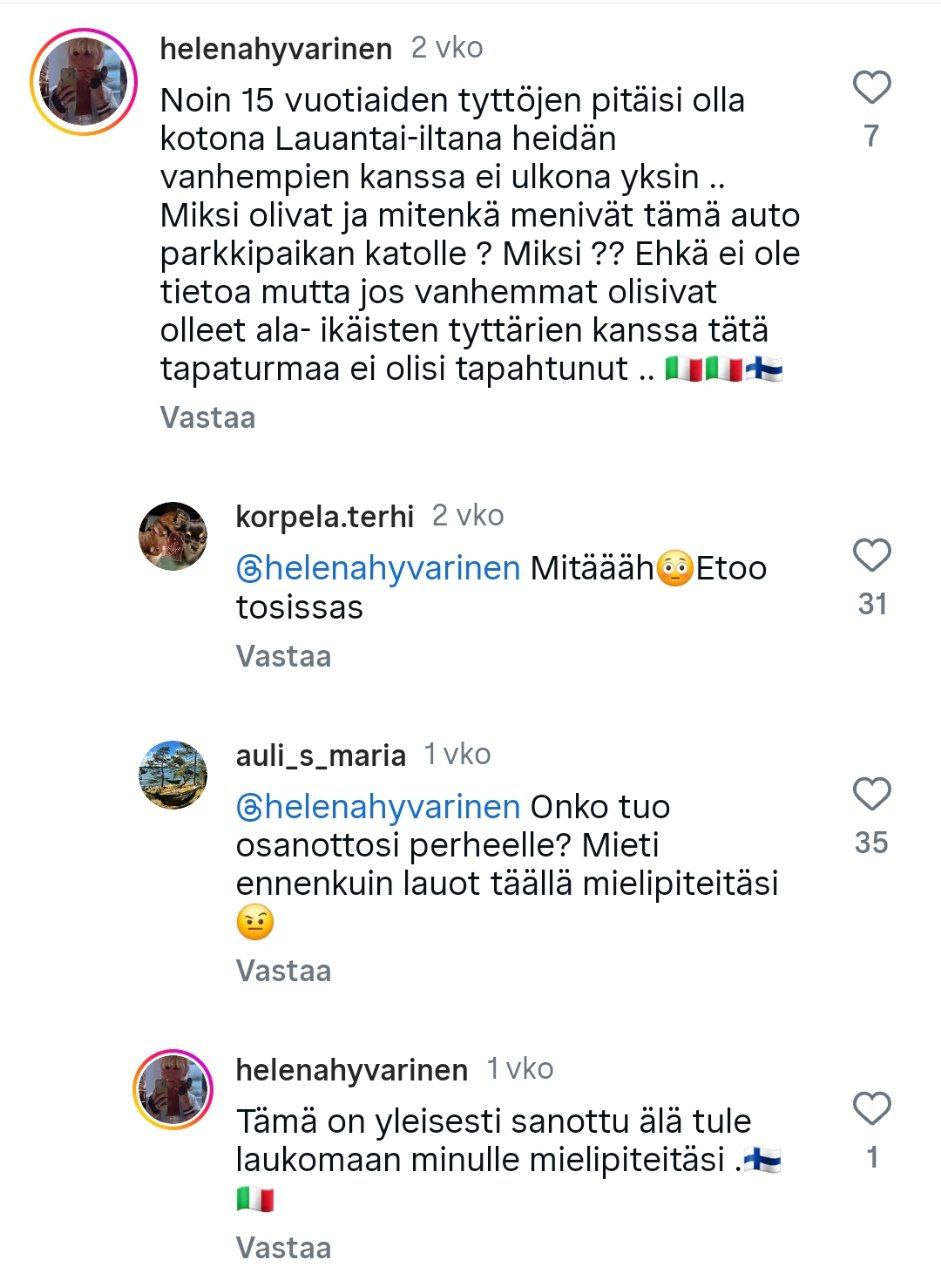Like korpela.terhi's reply with heart icon

click(872, 555)
